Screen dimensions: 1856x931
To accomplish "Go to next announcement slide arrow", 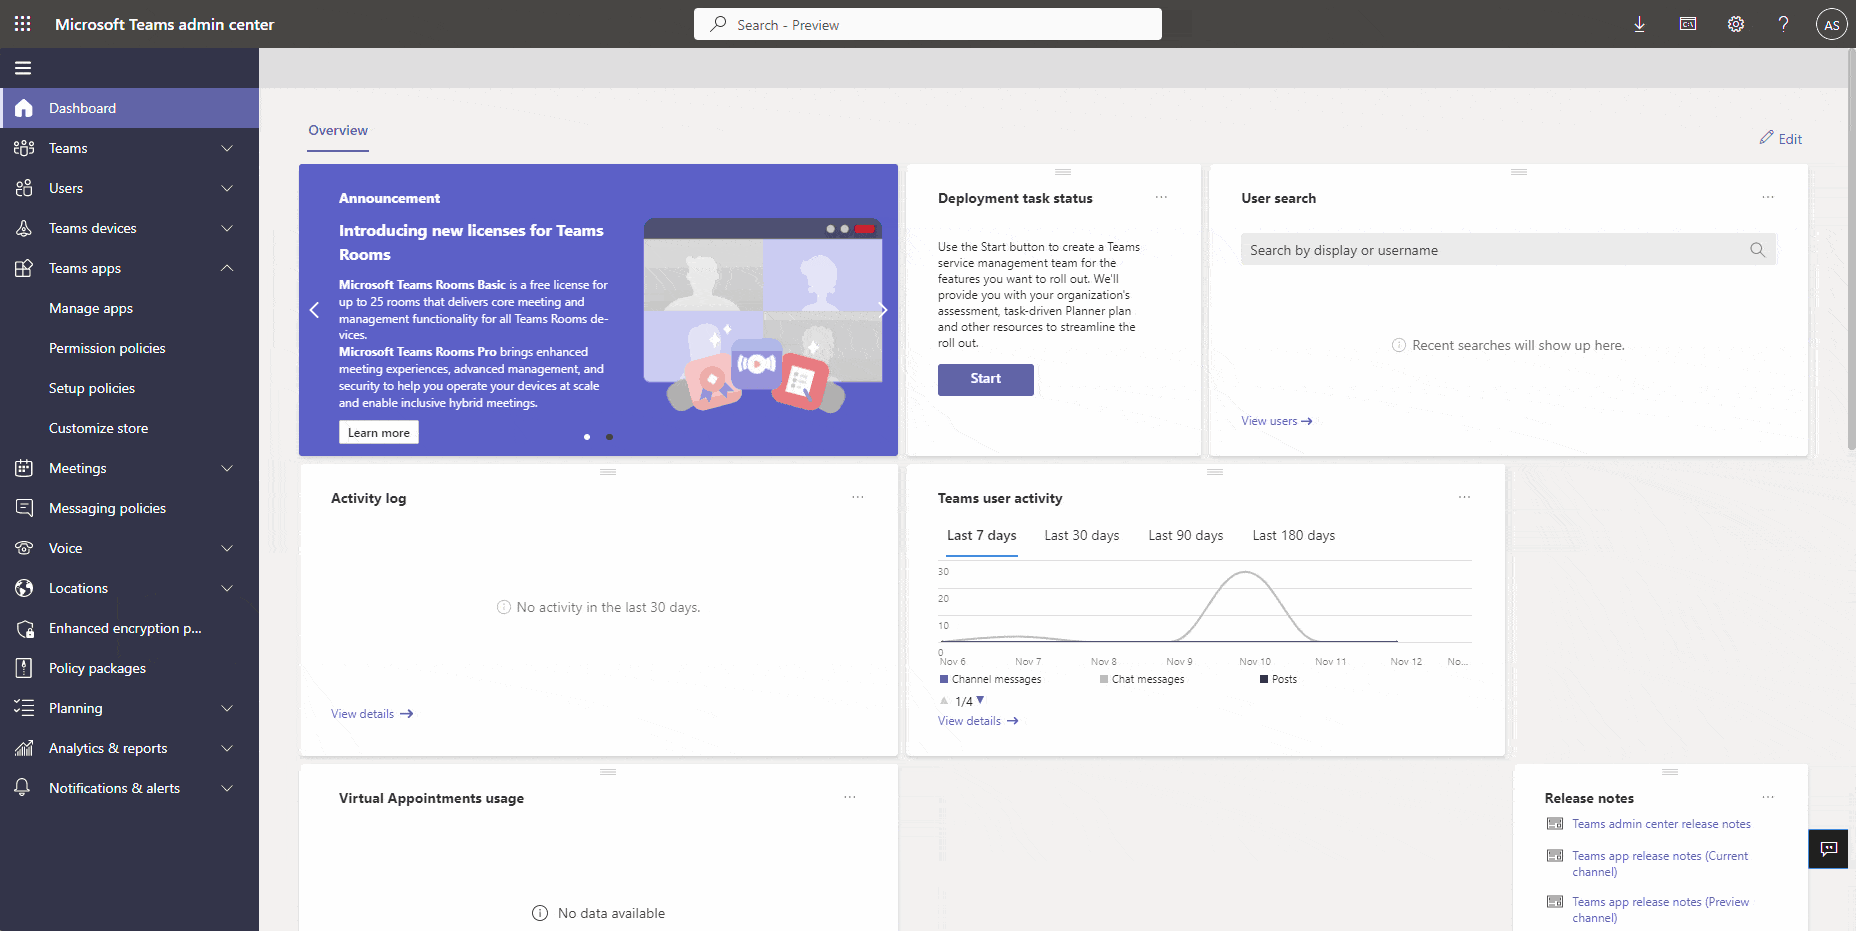I will [x=883, y=310].
